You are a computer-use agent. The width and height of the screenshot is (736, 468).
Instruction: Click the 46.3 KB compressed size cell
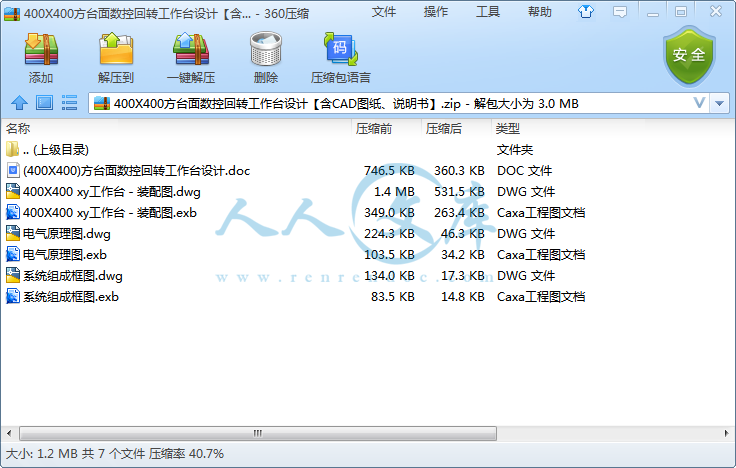click(463, 233)
